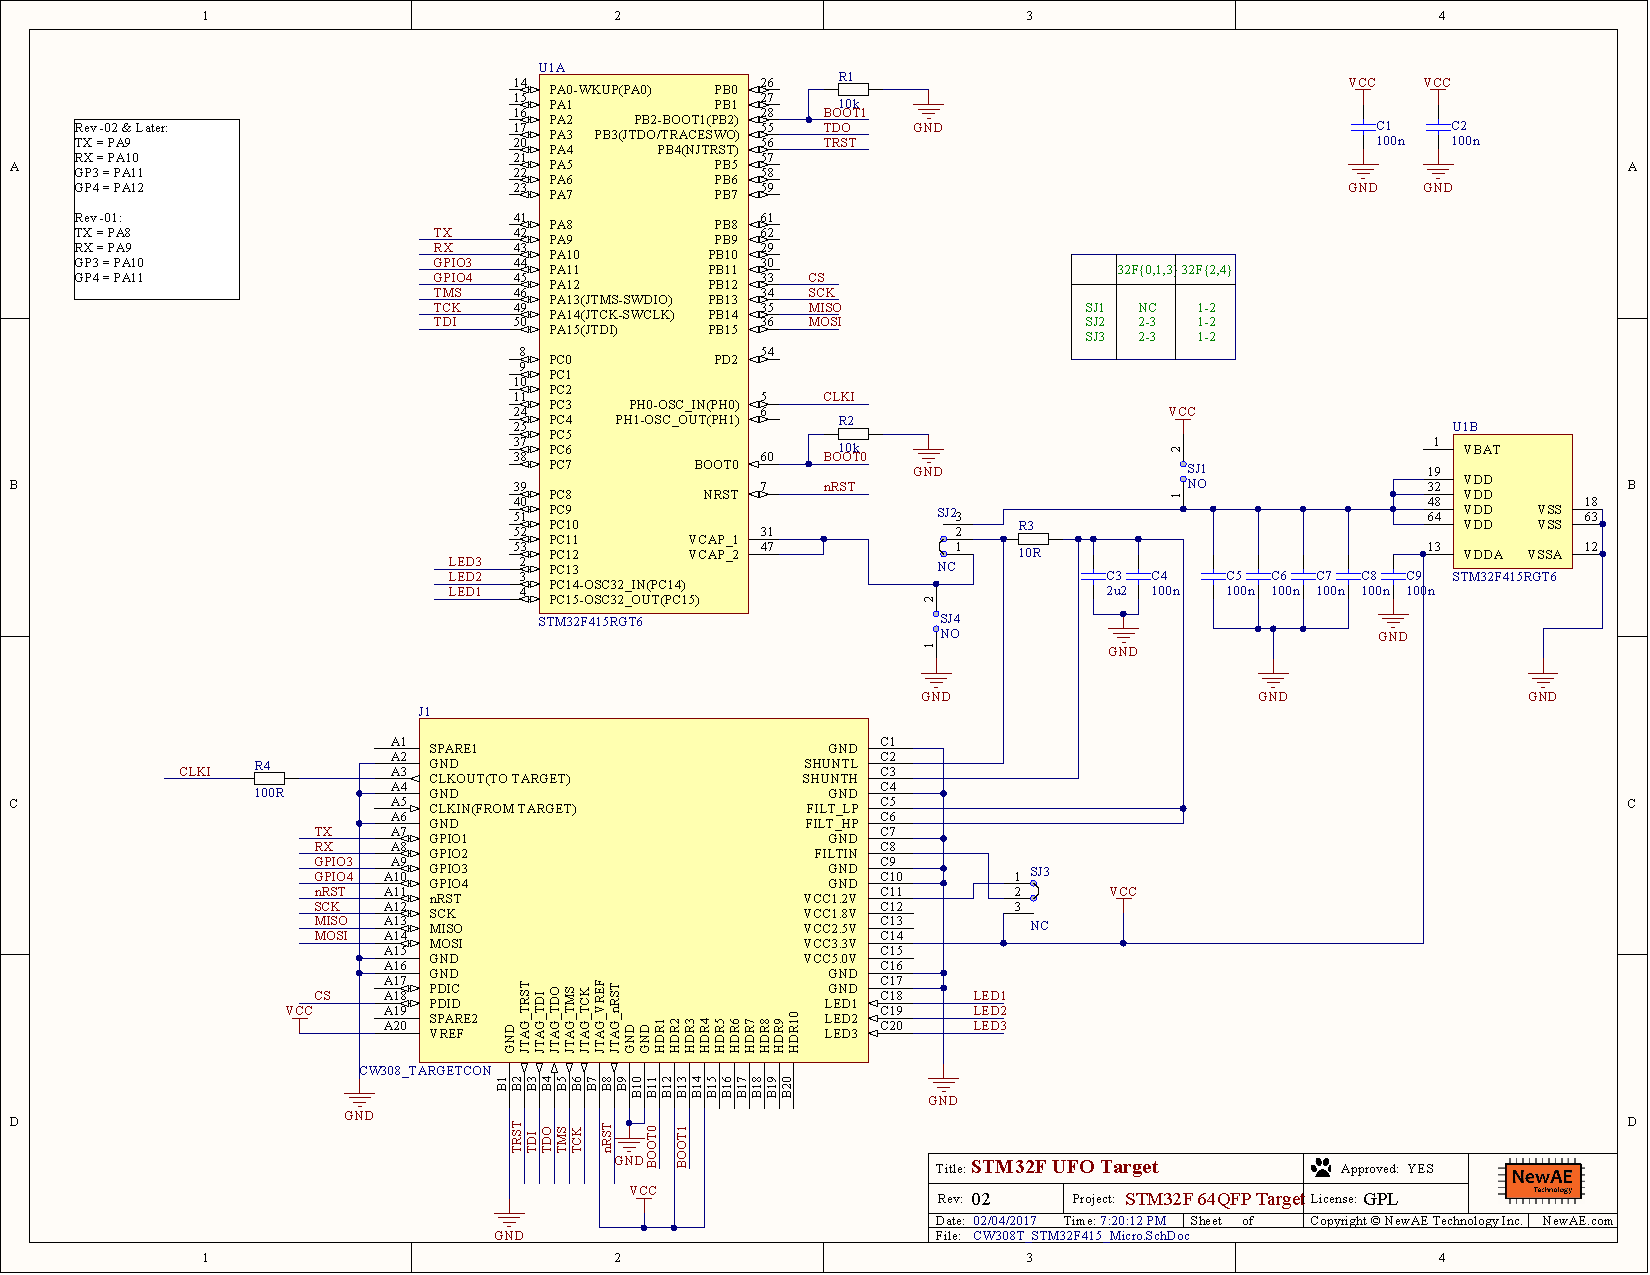1650x1275 pixels.
Task: Click the Rev value 02 in title block
Action: pyautogui.click(x=981, y=1199)
